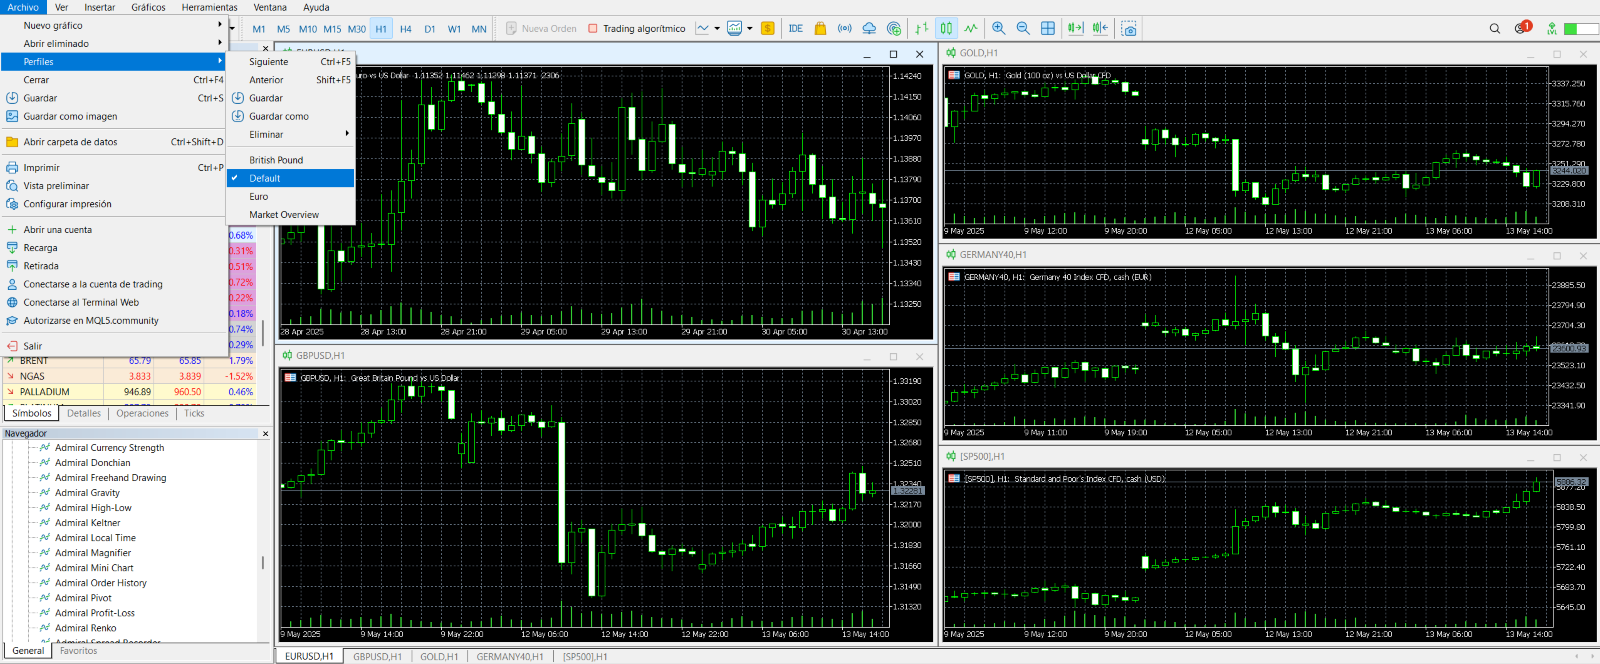
Task: Open the indicators list dropdown arrow
Action: [717, 29]
